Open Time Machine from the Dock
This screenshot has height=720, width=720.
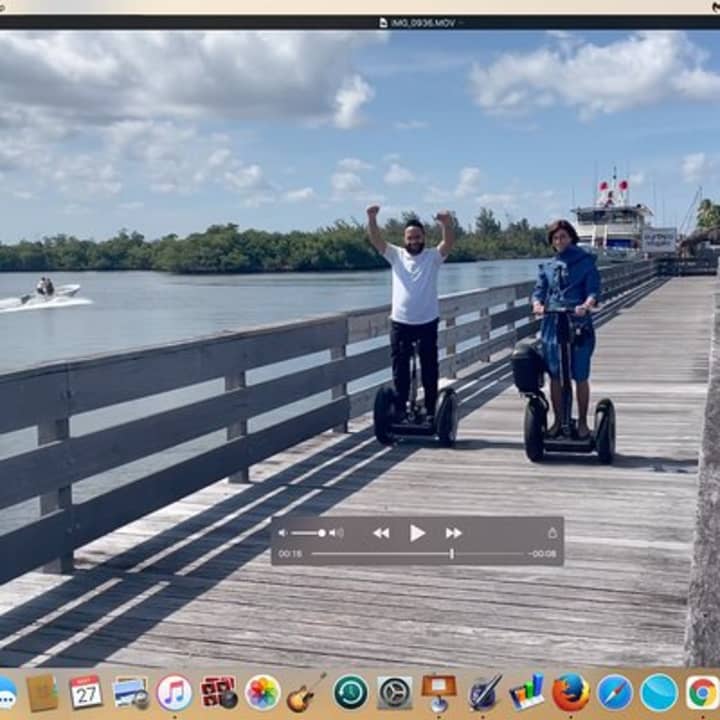point(350,692)
